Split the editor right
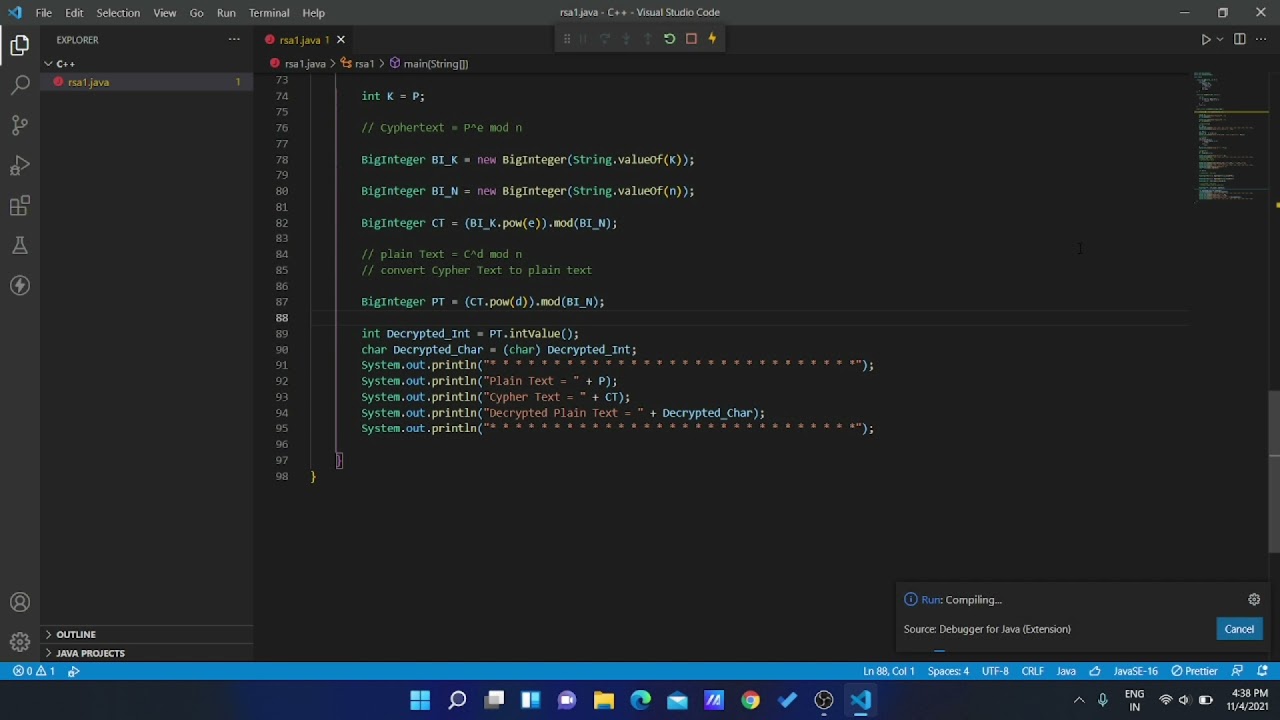Image resolution: width=1280 pixels, height=720 pixels. click(1240, 39)
